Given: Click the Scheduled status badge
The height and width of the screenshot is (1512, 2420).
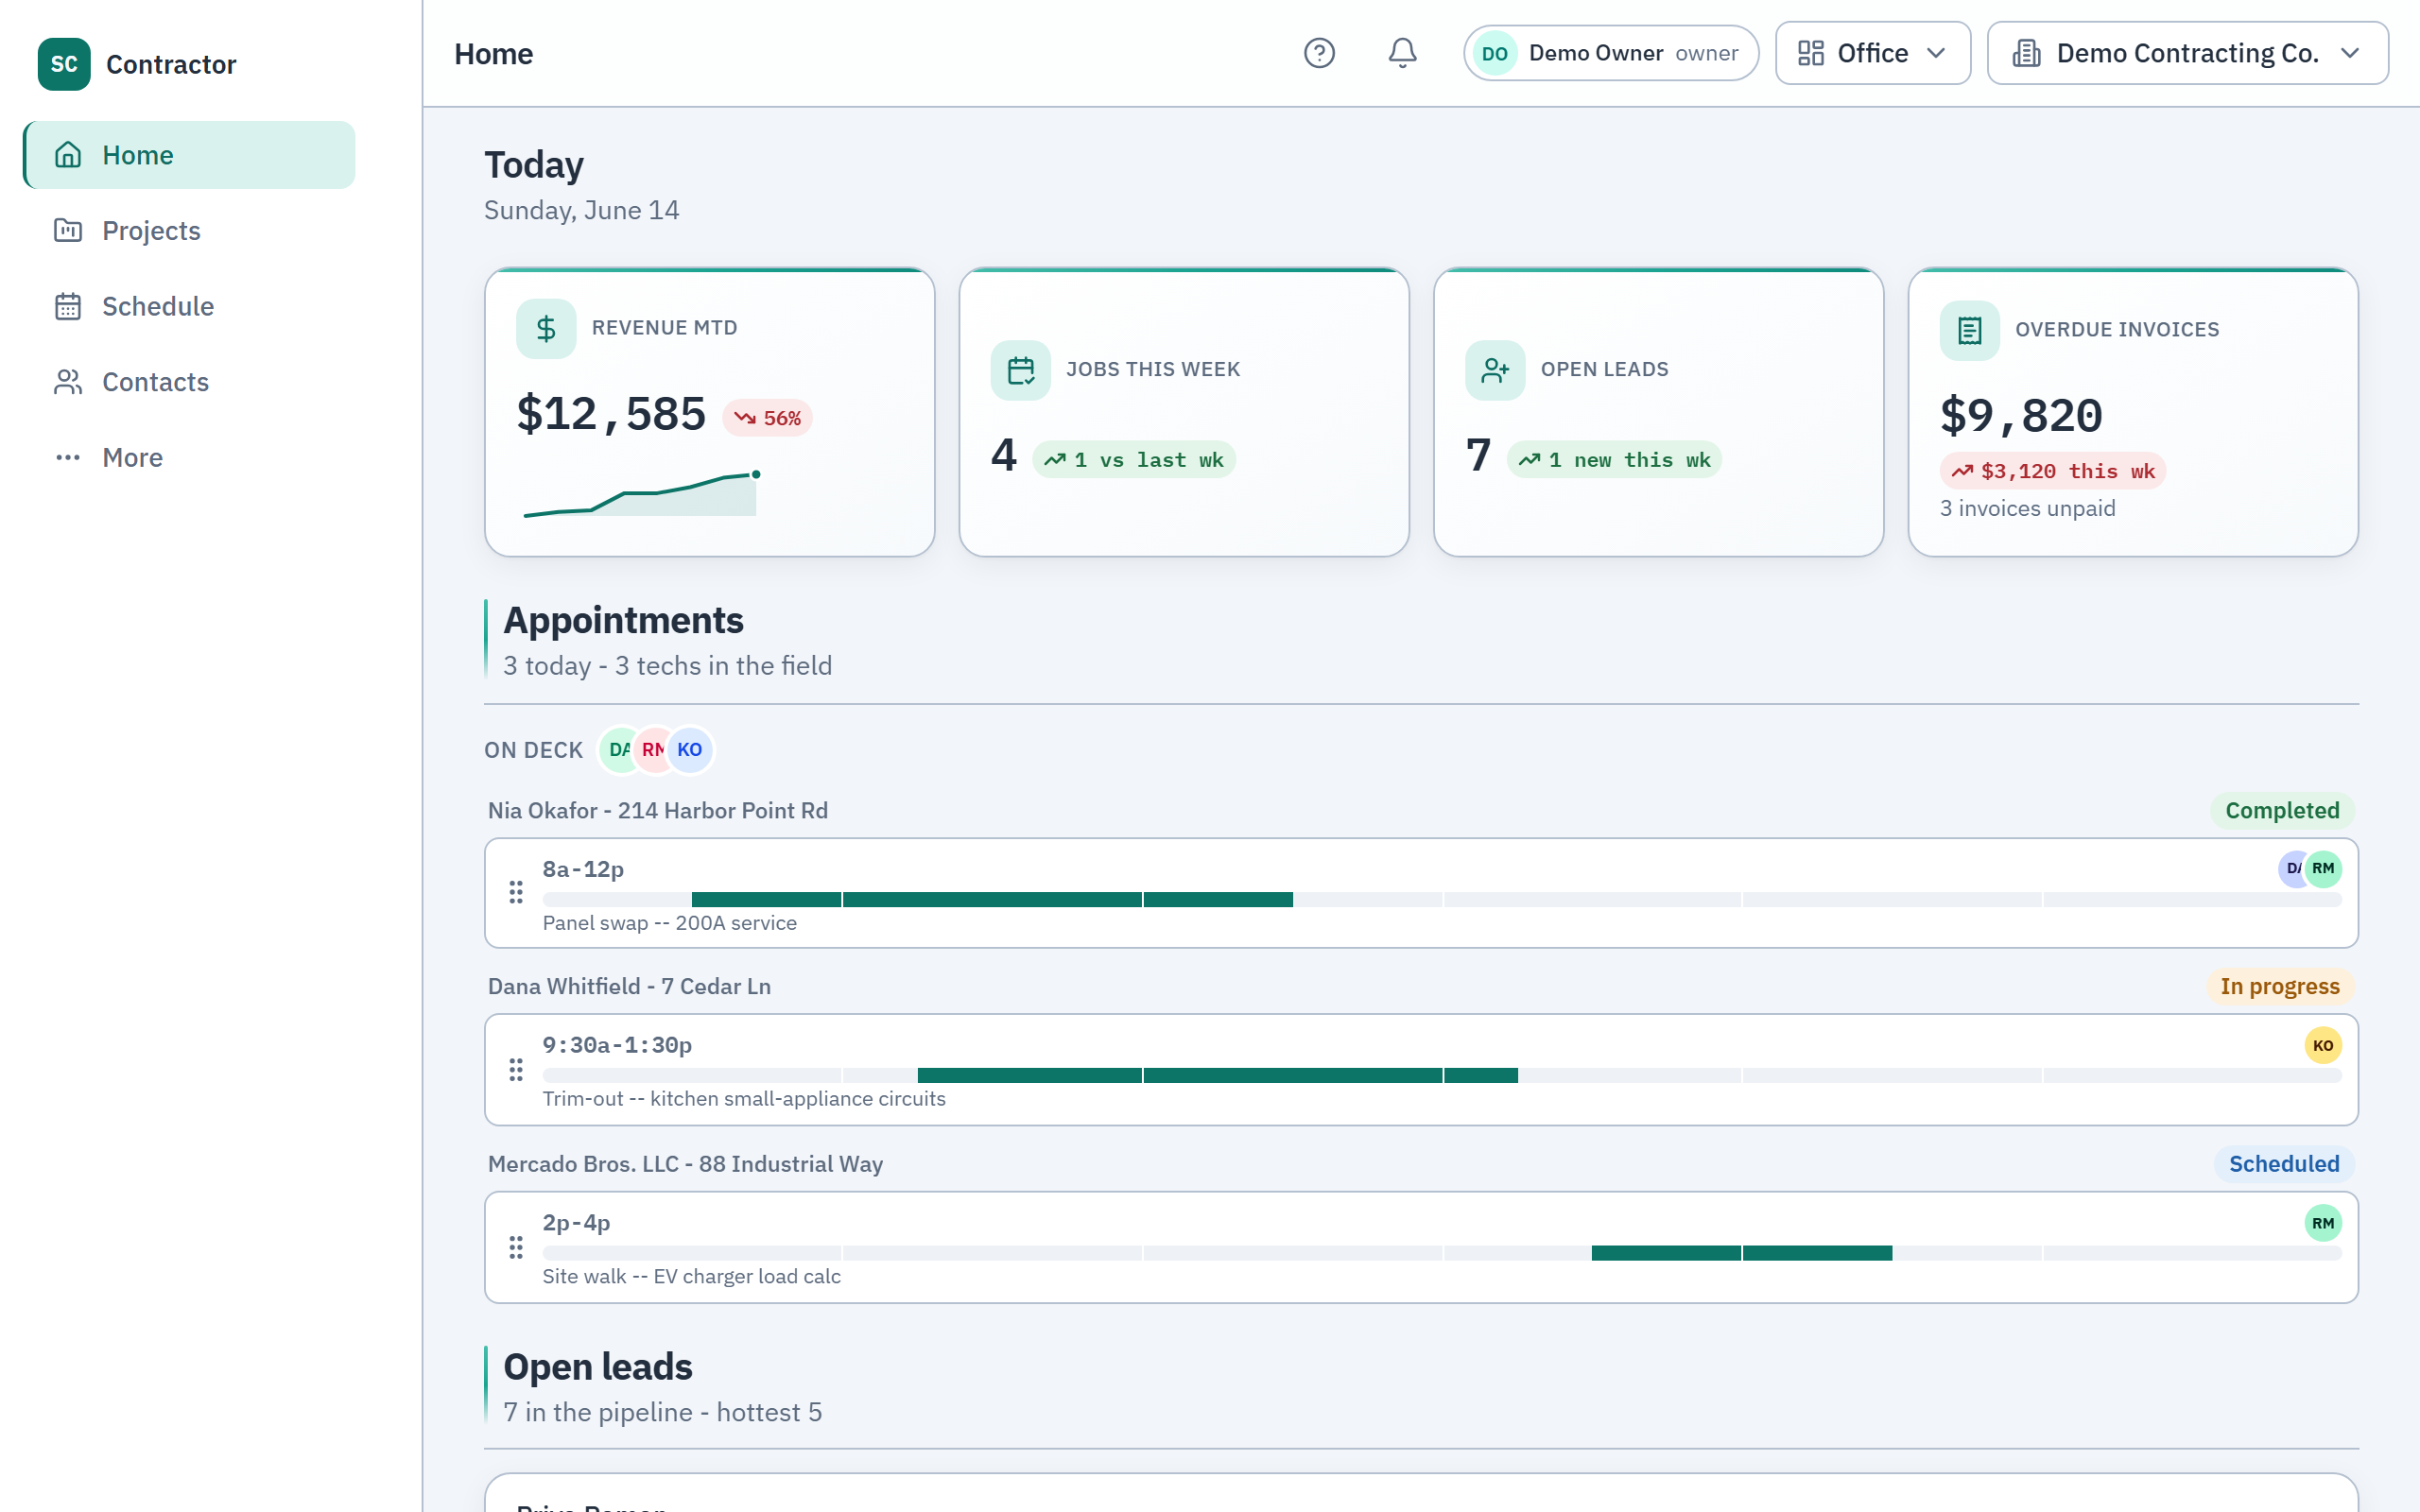Looking at the screenshot, I should [2284, 1164].
